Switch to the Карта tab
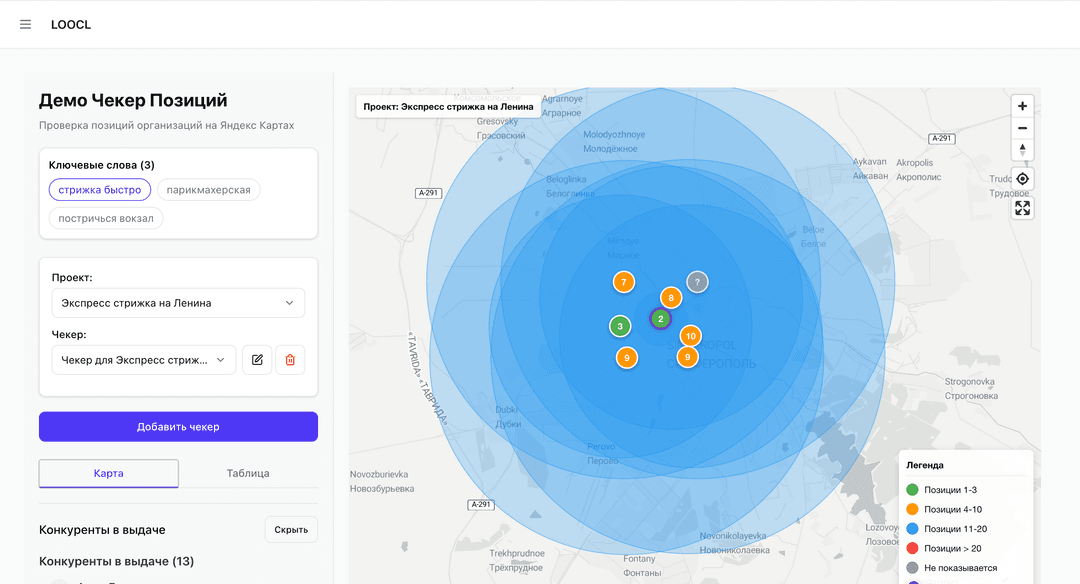Viewport: 1080px width, 584px height. (x=109, y=473)
